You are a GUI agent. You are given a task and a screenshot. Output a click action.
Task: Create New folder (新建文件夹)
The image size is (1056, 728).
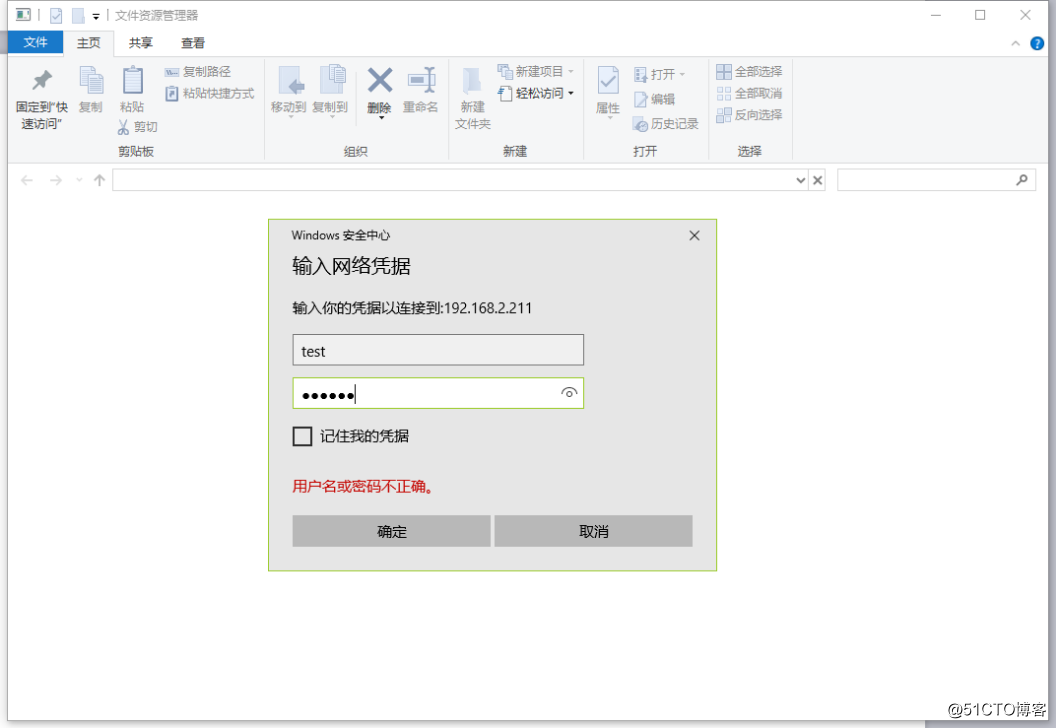[472, 98]
